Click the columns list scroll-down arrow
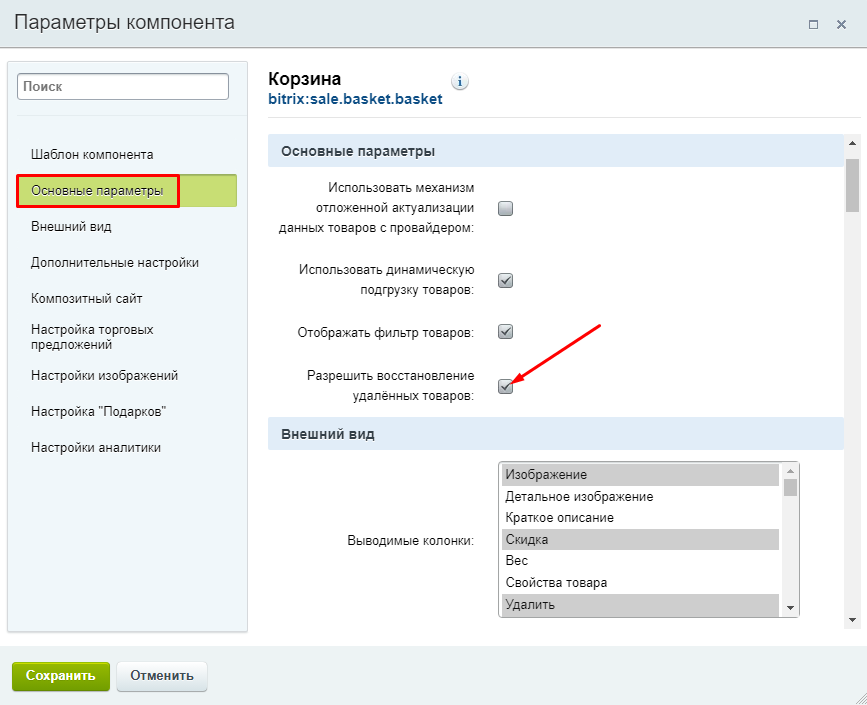The image size is (867, 705). [x=790, y=608]
